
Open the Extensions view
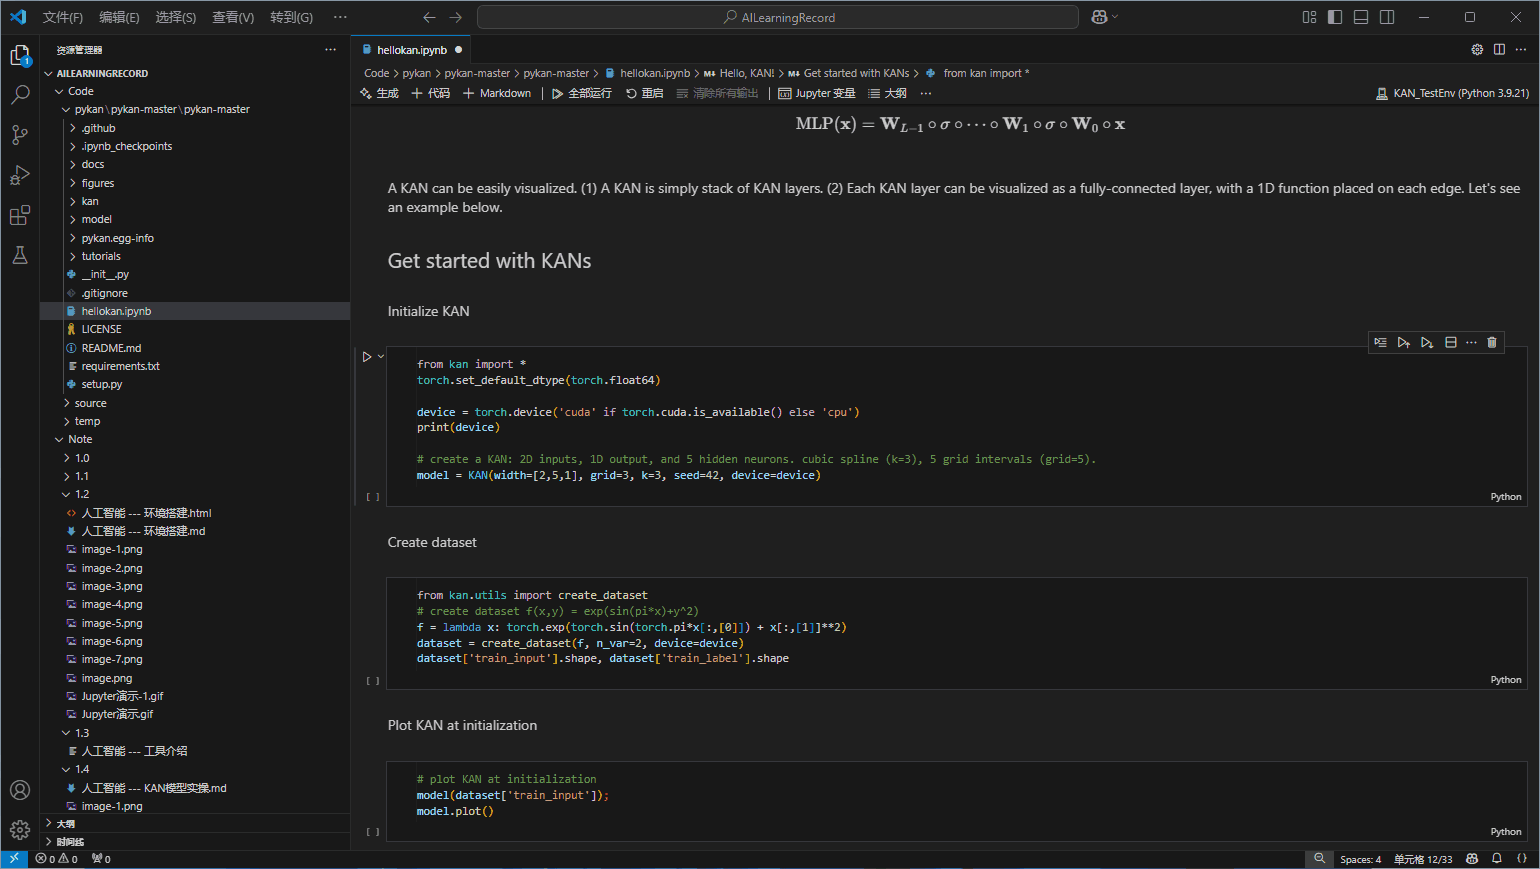(x=20, y=215)
